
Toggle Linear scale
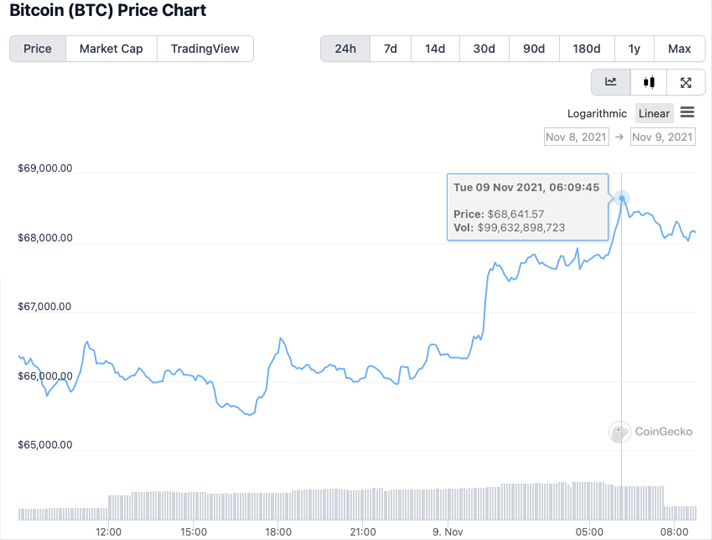(x=654, y=114)
